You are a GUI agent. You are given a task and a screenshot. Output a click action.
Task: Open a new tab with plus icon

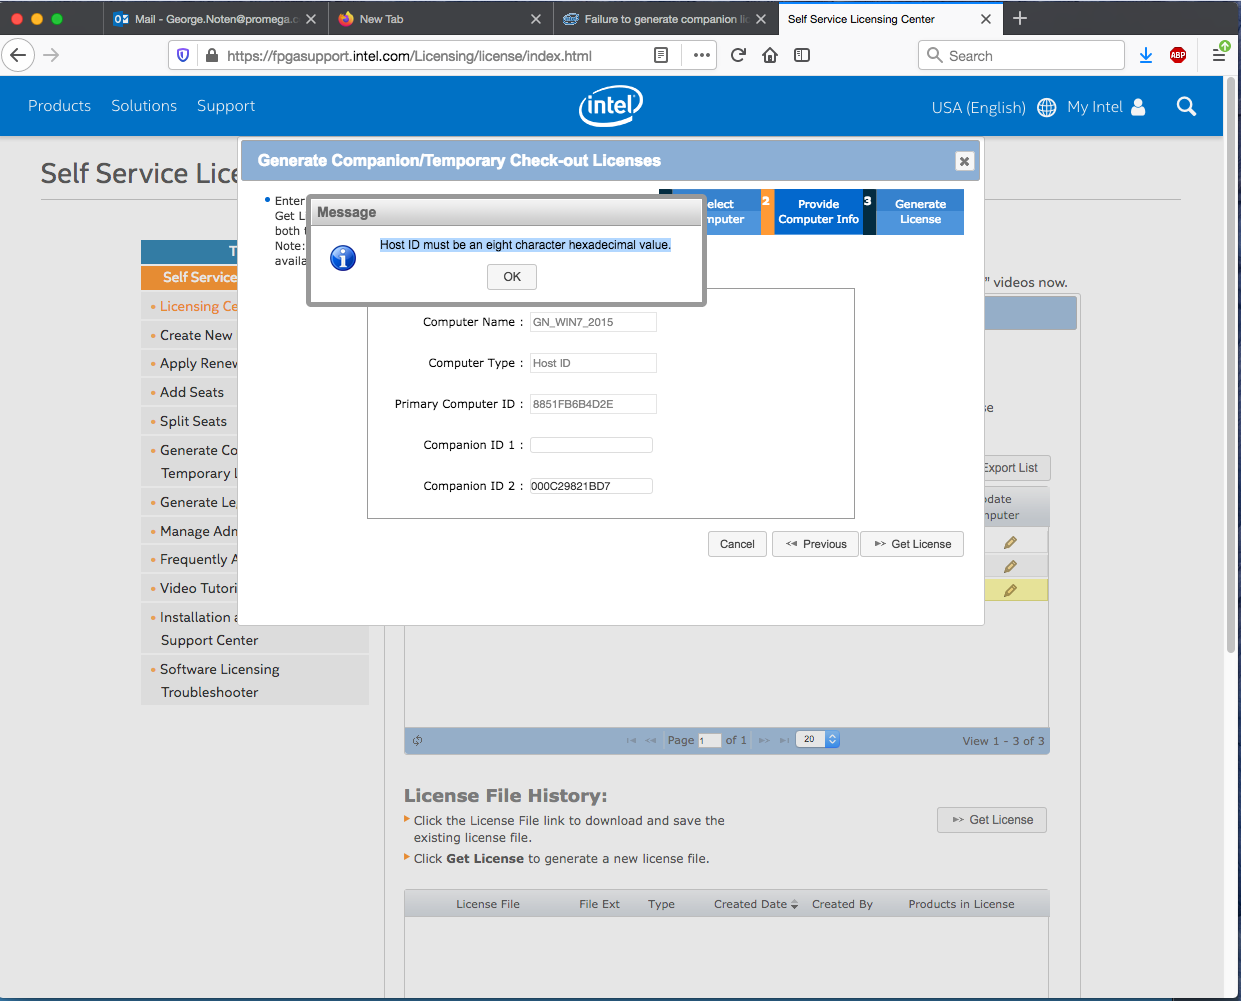coord(1020,18)
